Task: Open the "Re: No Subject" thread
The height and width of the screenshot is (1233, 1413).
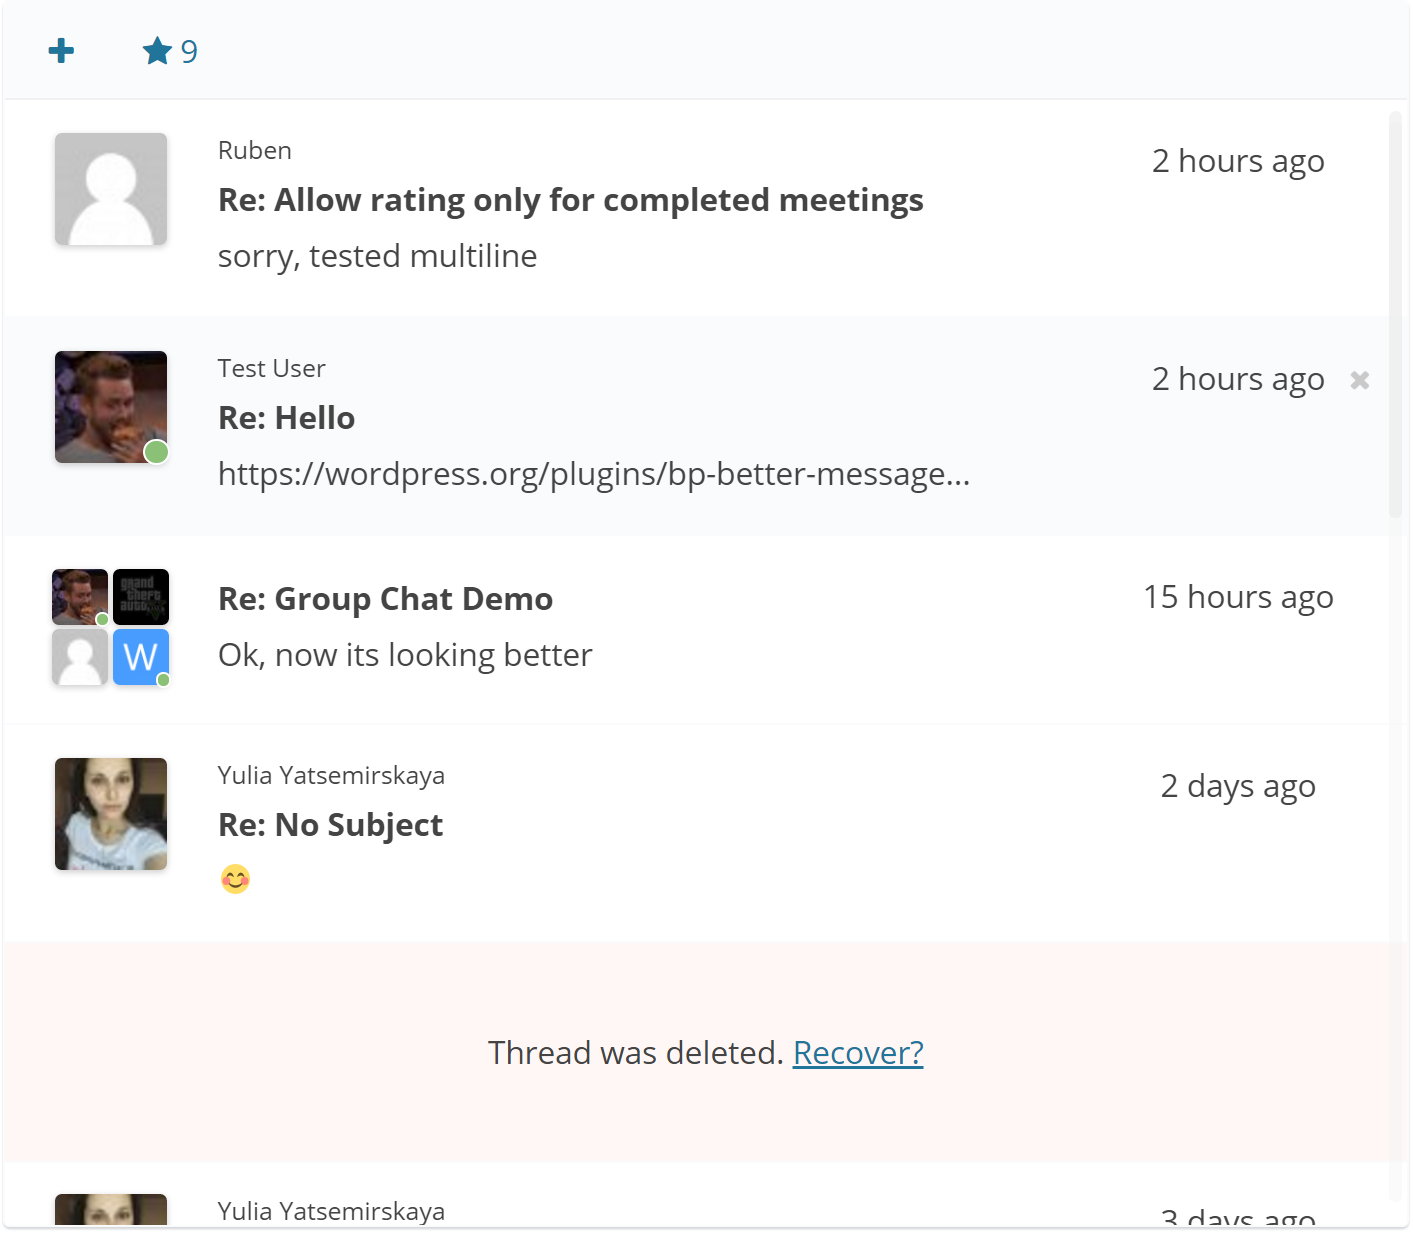Action: tap(330, 825)
